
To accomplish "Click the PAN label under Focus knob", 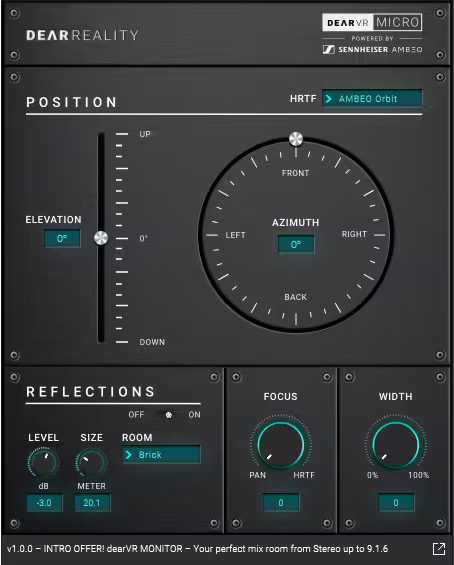I will 258,475.
